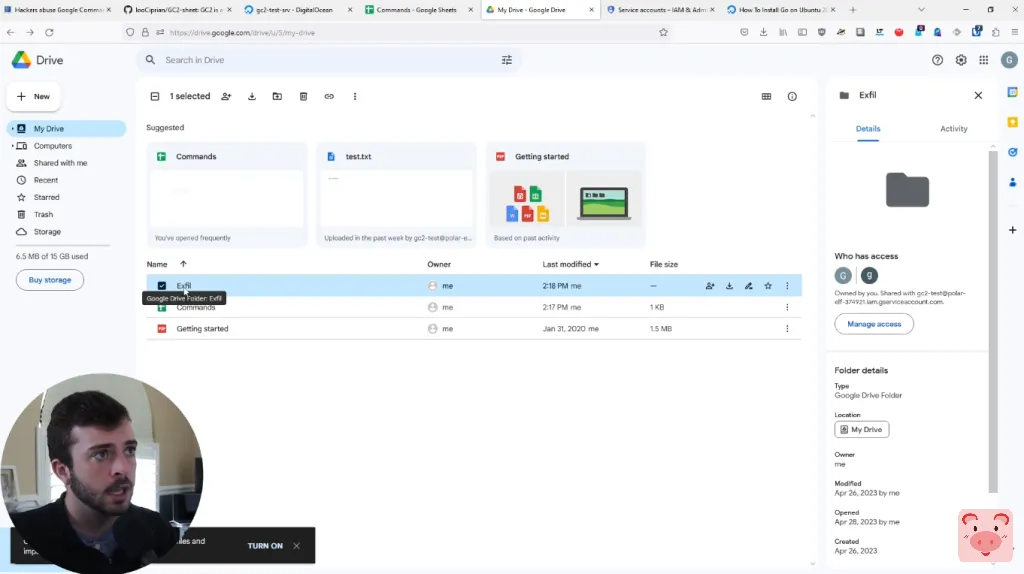
Task: Share the Exfil folder row icon
Action: tap(710, 285)
